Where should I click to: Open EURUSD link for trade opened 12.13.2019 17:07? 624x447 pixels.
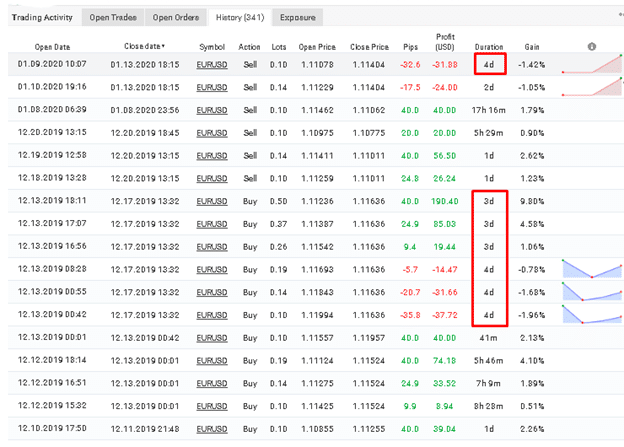212,224
